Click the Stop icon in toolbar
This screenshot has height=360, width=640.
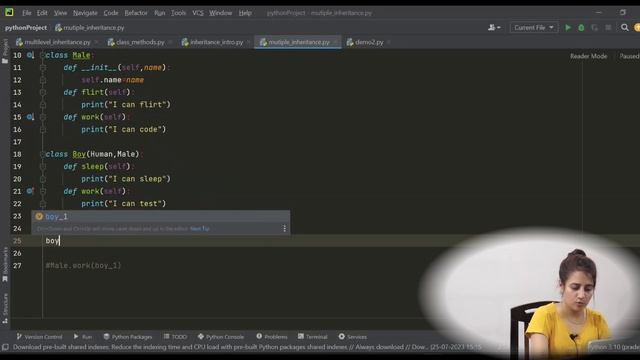tap(608, 27)
